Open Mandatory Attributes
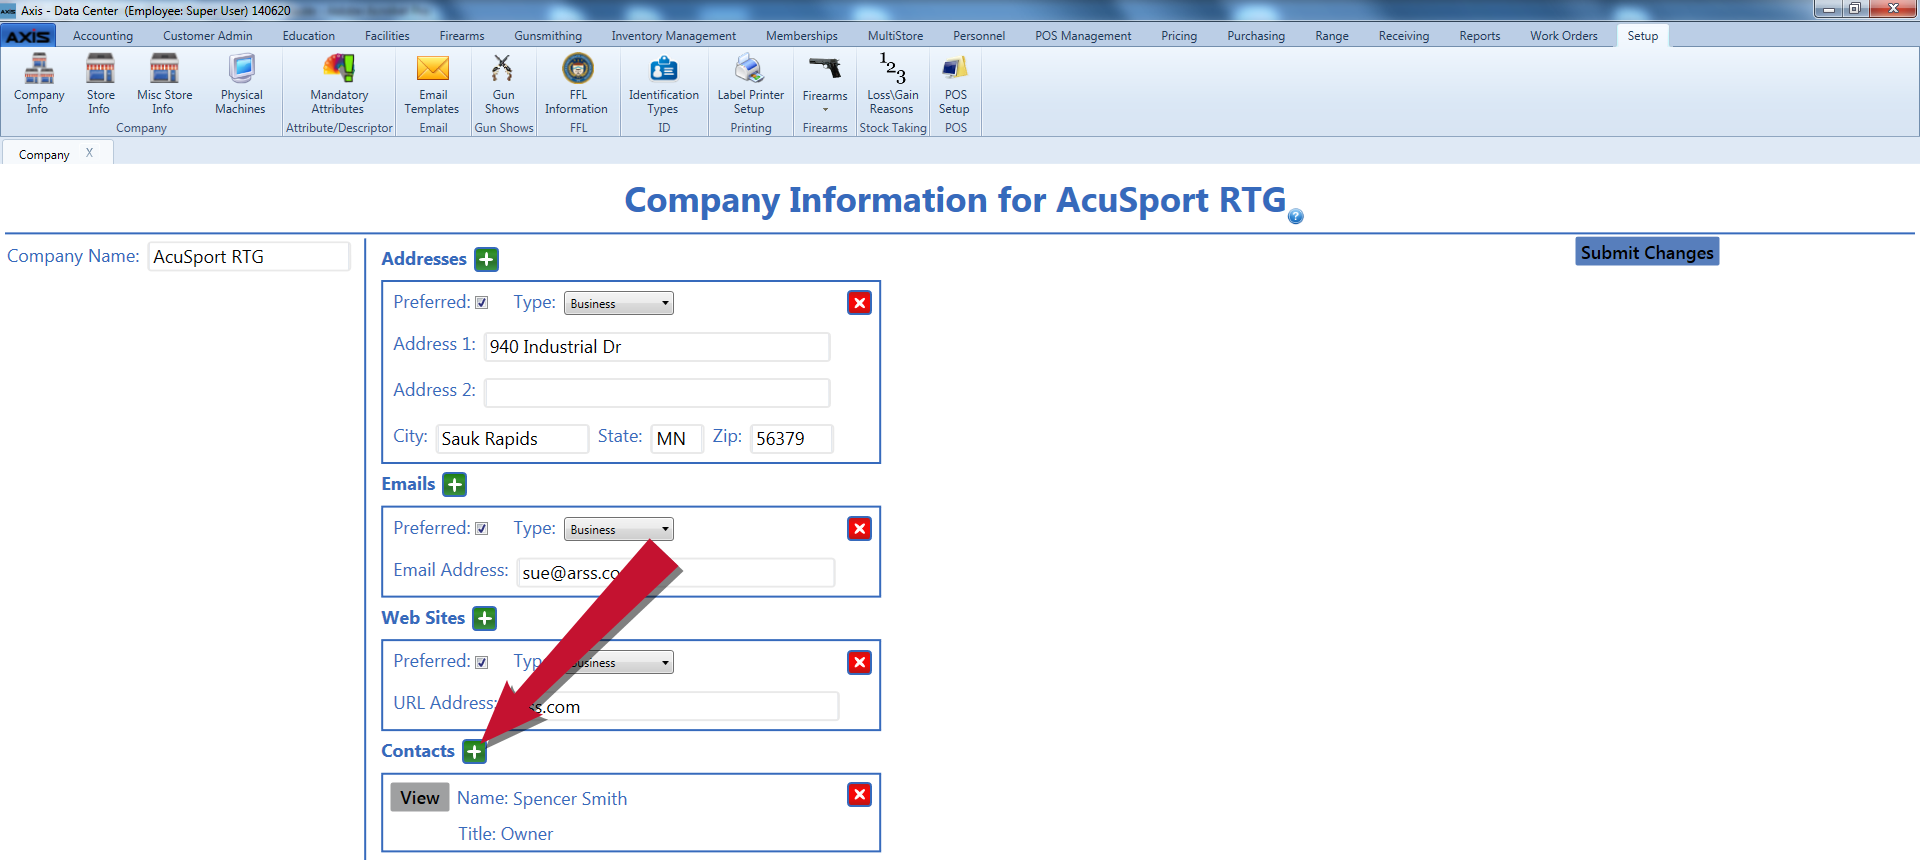Image resolution: width=1920 pixels, height=860 pixels. (338, 84)
